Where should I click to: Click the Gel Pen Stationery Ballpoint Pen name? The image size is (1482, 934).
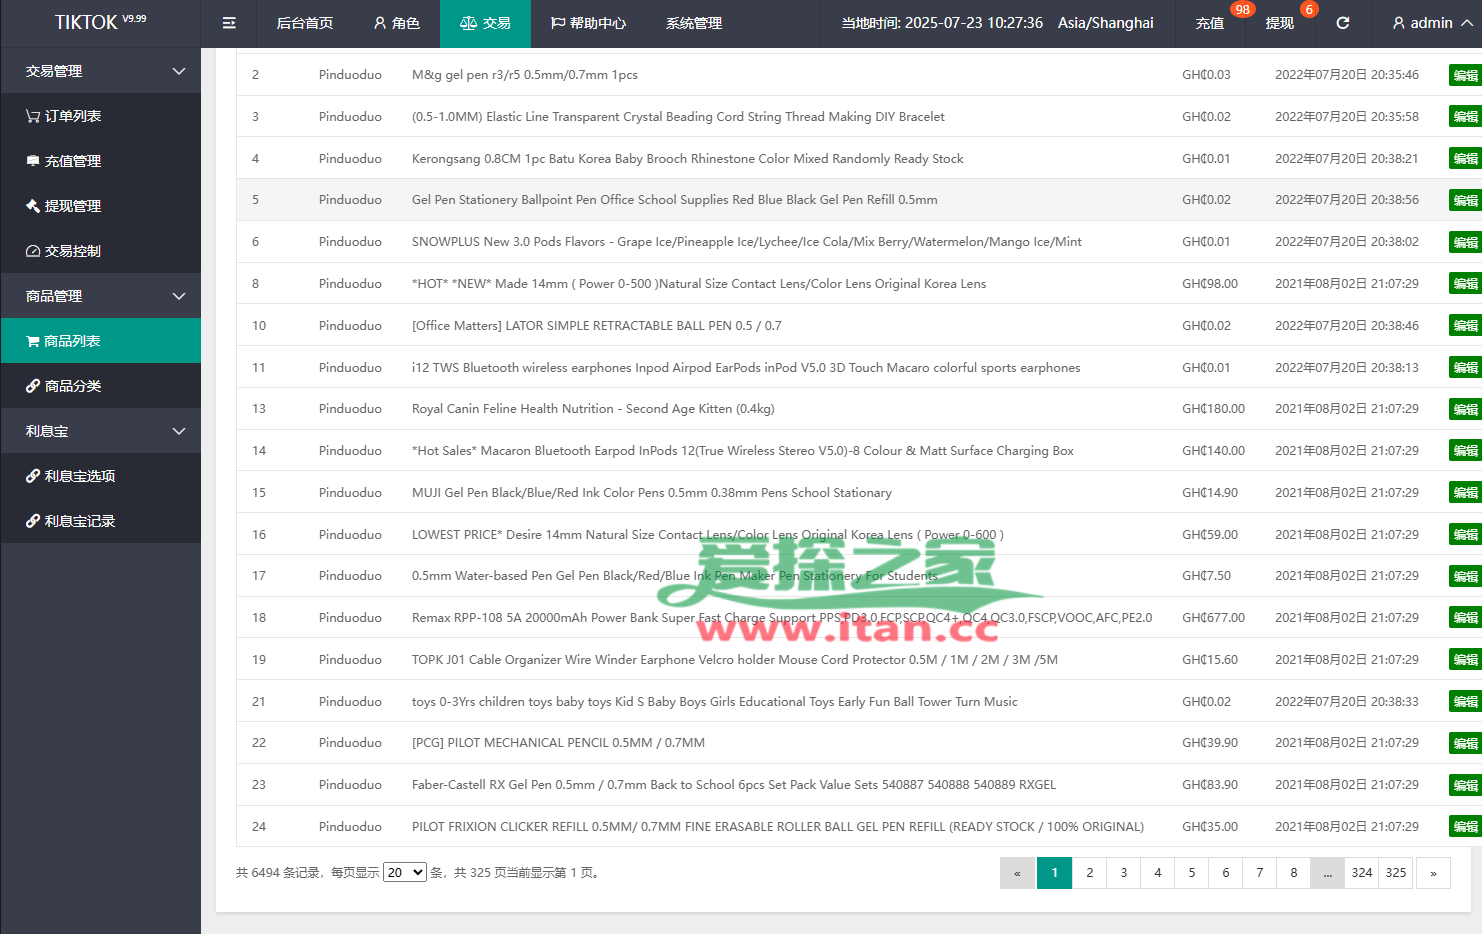point(675,200)
